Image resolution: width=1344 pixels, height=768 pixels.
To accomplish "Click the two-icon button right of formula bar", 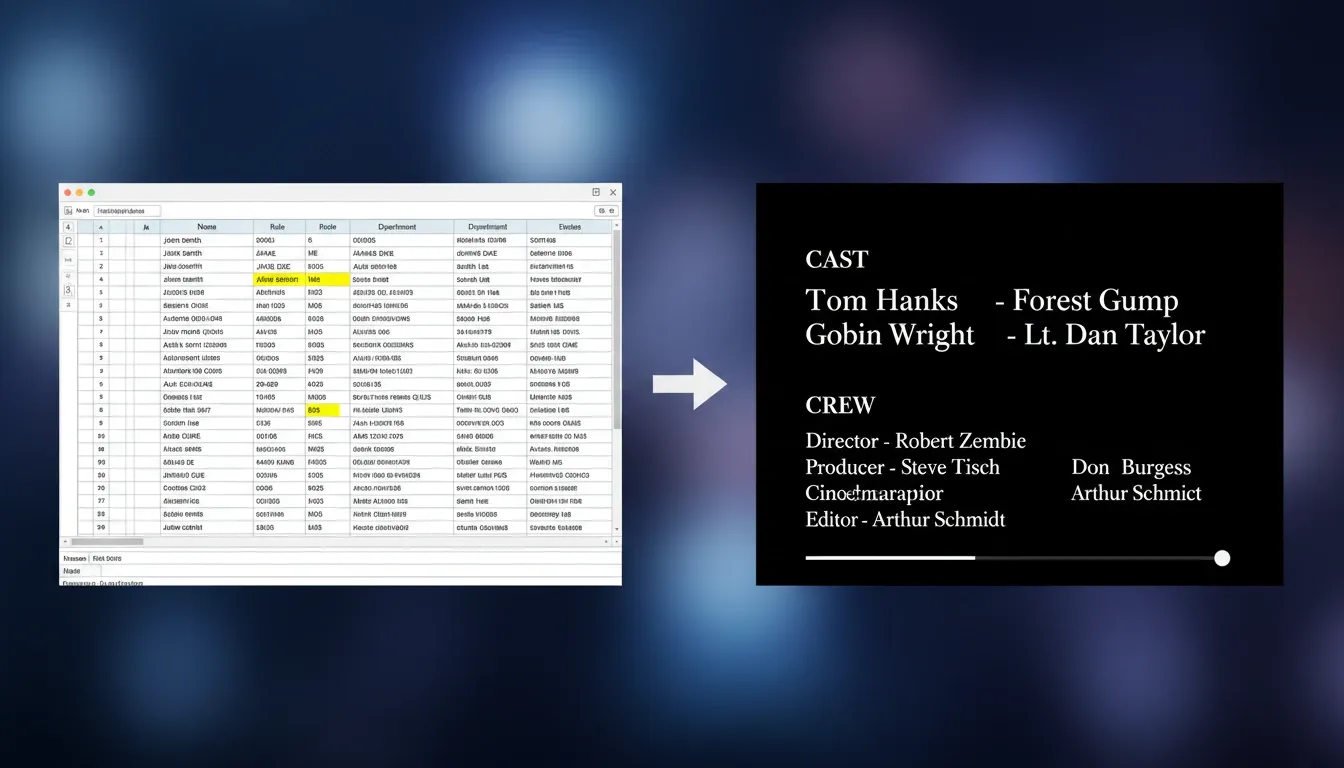I will coord(606,211).
